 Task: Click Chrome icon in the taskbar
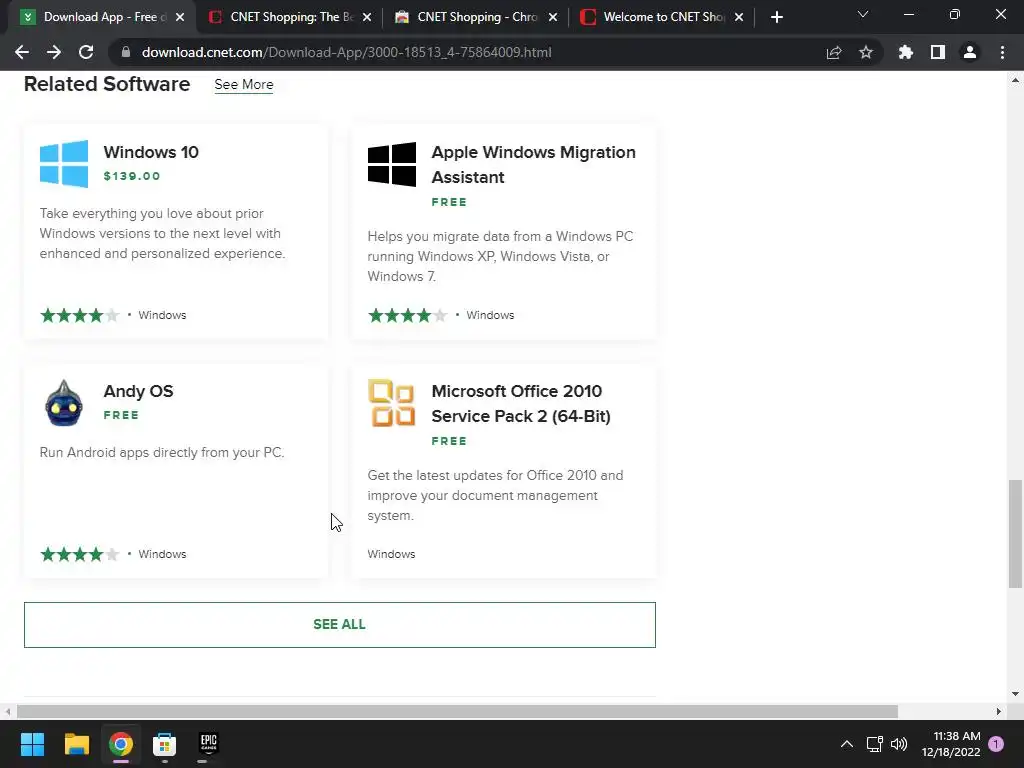121,744
